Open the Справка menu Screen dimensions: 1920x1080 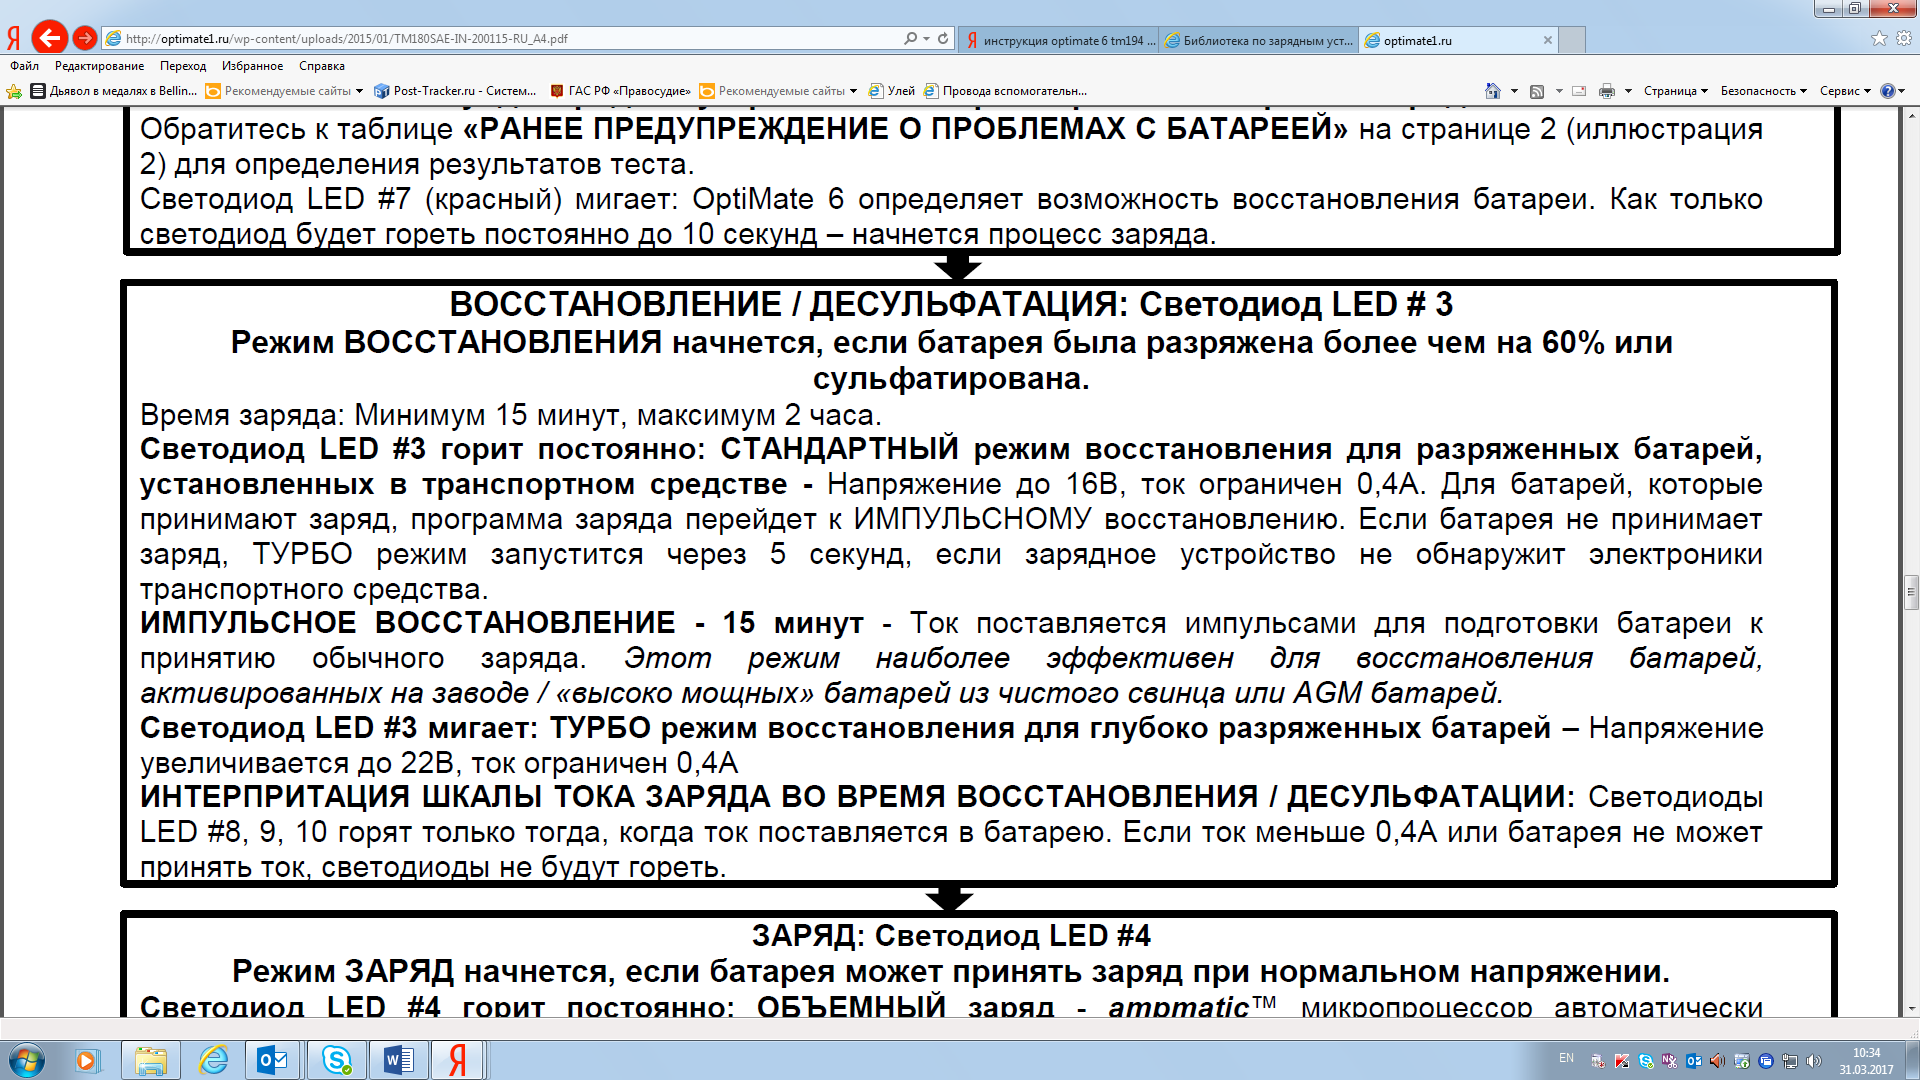[321, 66]
